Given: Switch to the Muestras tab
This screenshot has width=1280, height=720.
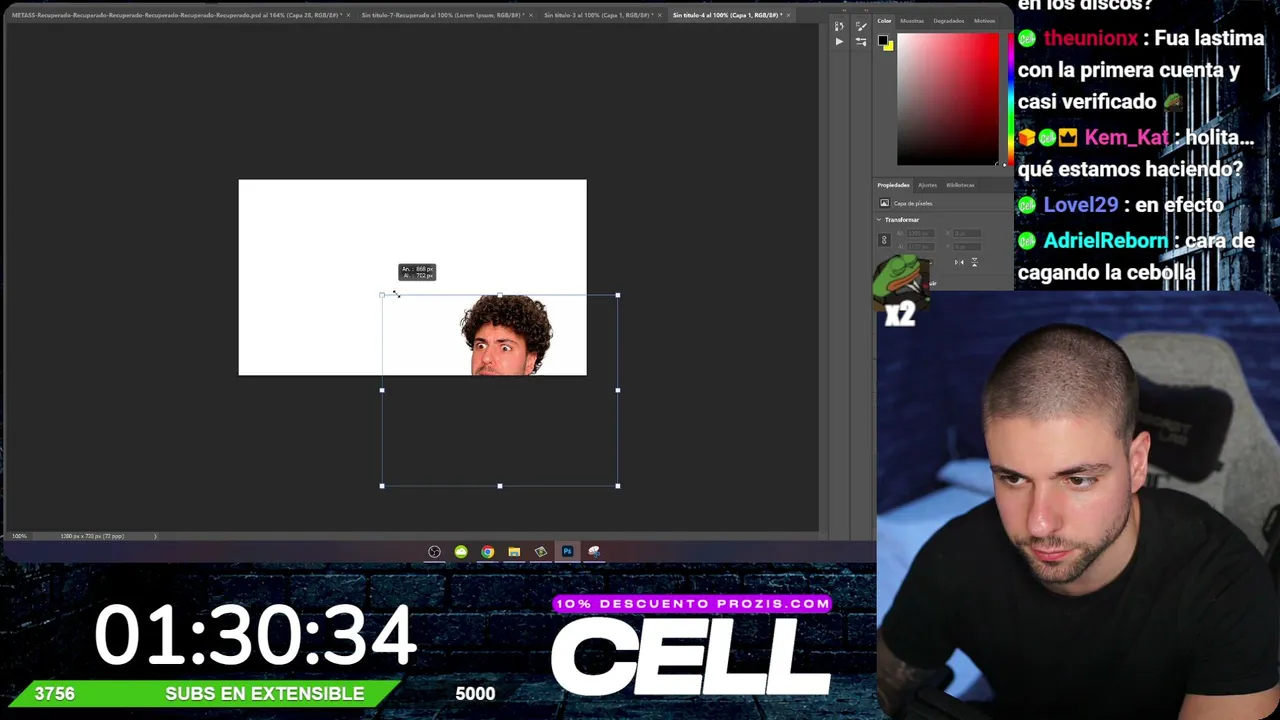Looking at the screenshot, I should (912, 21).
